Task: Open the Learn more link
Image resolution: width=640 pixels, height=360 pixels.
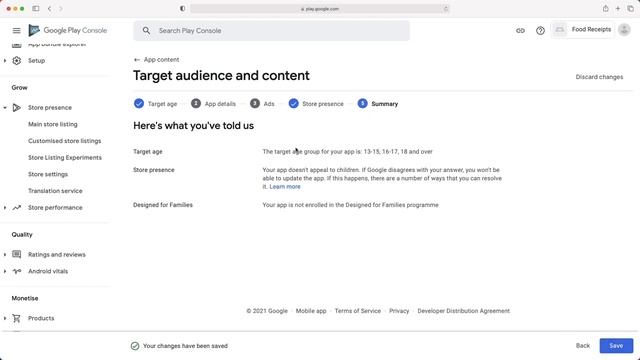Action: tap(285, 187)
